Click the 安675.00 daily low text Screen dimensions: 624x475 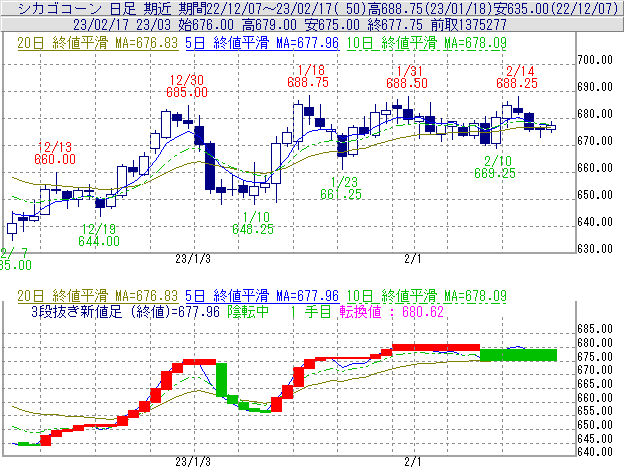click(x=332, y=25)
